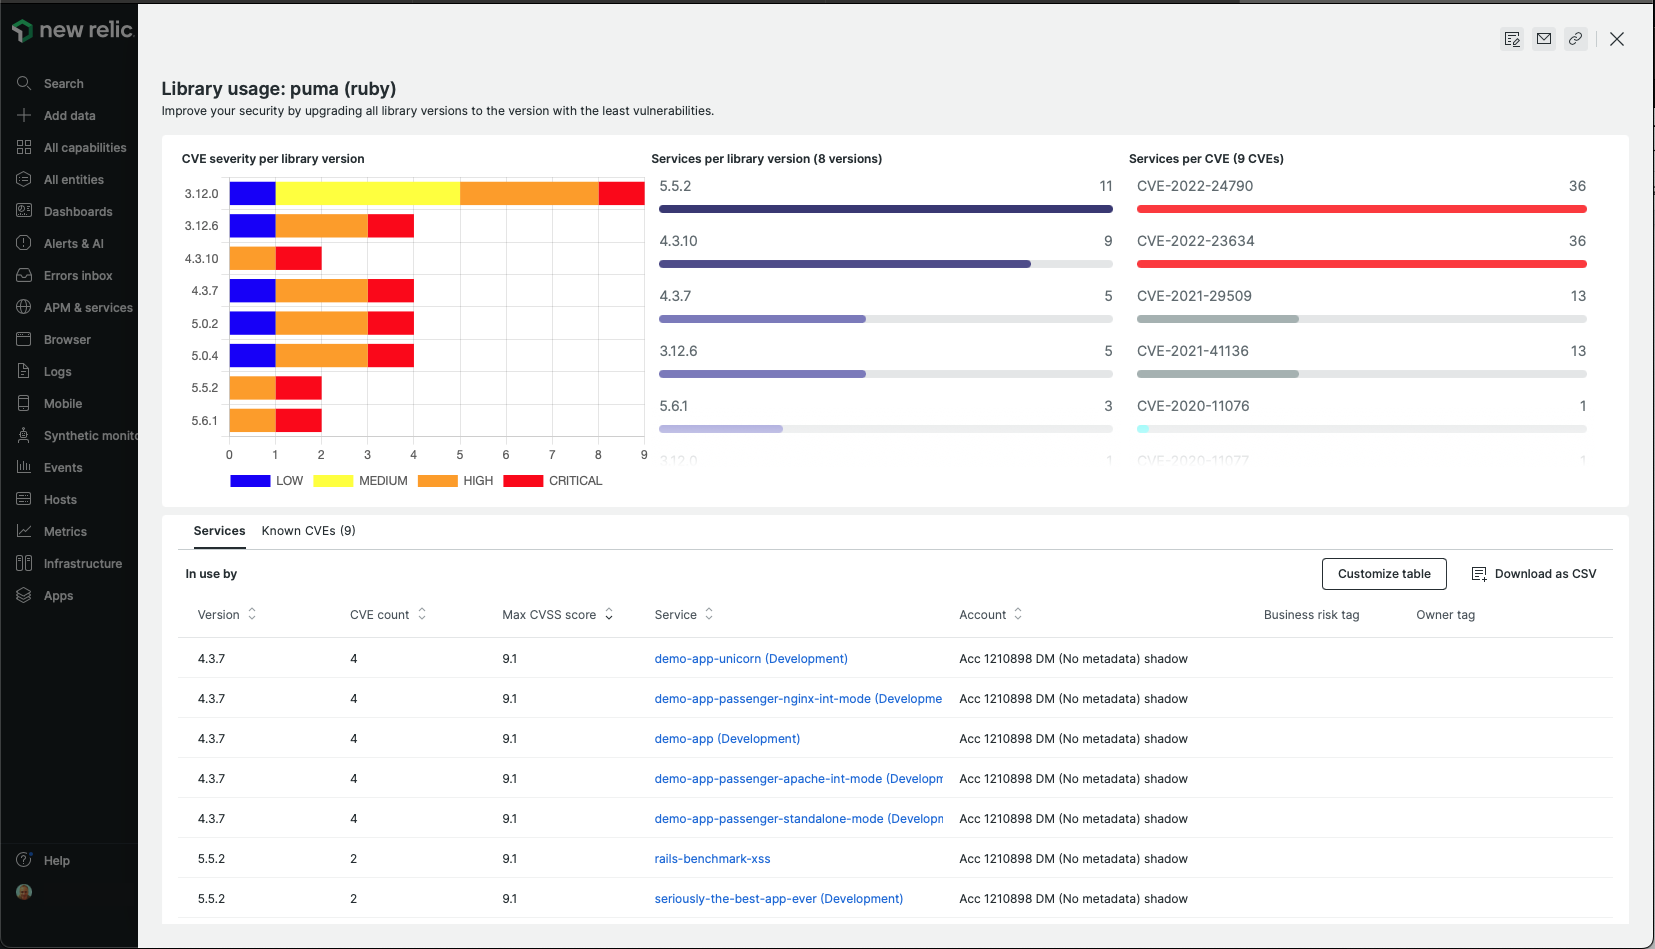Screen dimensions: 1655x949
Task: Click the CVE-2022-24790 usage progress bar
Action: 1361,209
